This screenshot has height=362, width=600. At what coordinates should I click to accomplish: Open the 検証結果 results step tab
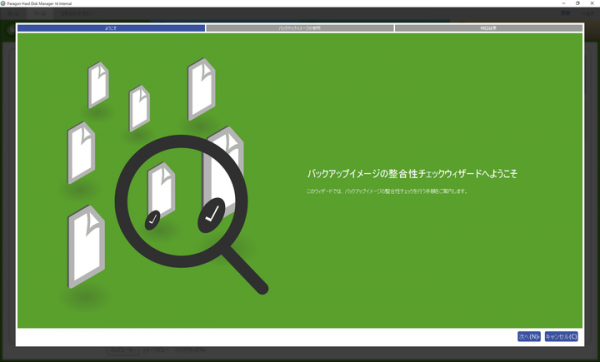(488, 28)
